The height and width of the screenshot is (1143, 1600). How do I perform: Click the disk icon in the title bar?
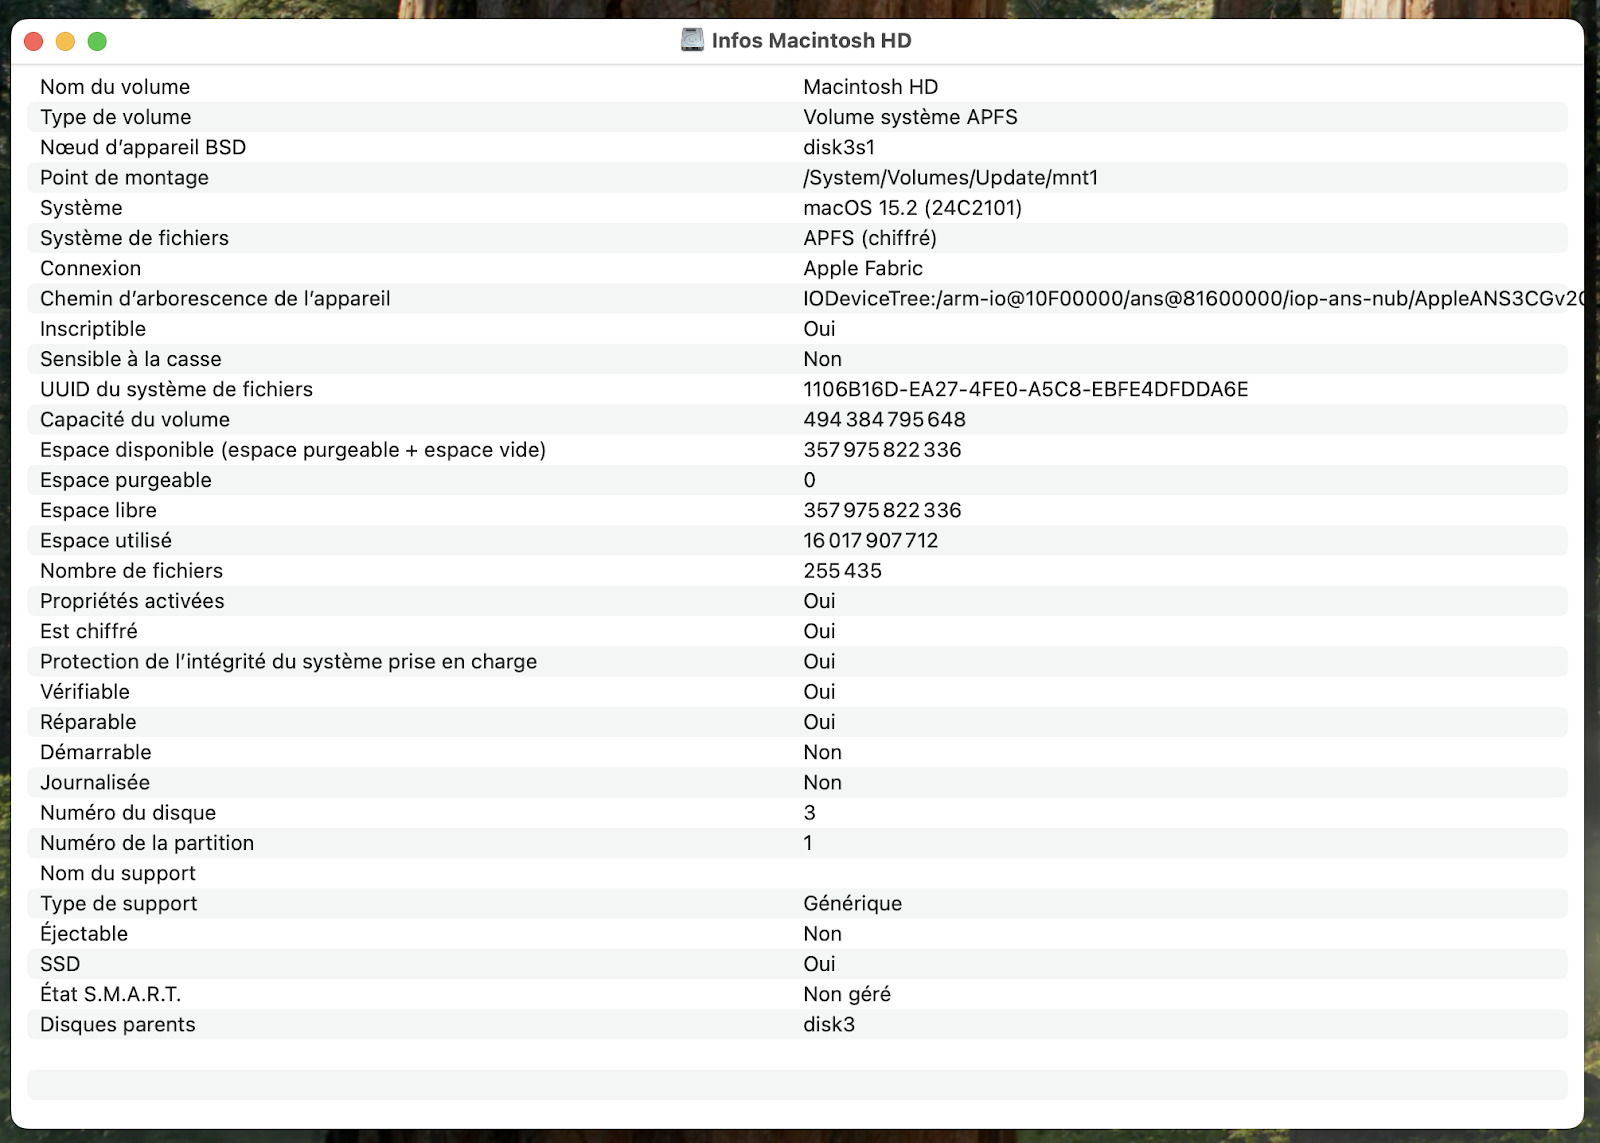pos(692,40)
